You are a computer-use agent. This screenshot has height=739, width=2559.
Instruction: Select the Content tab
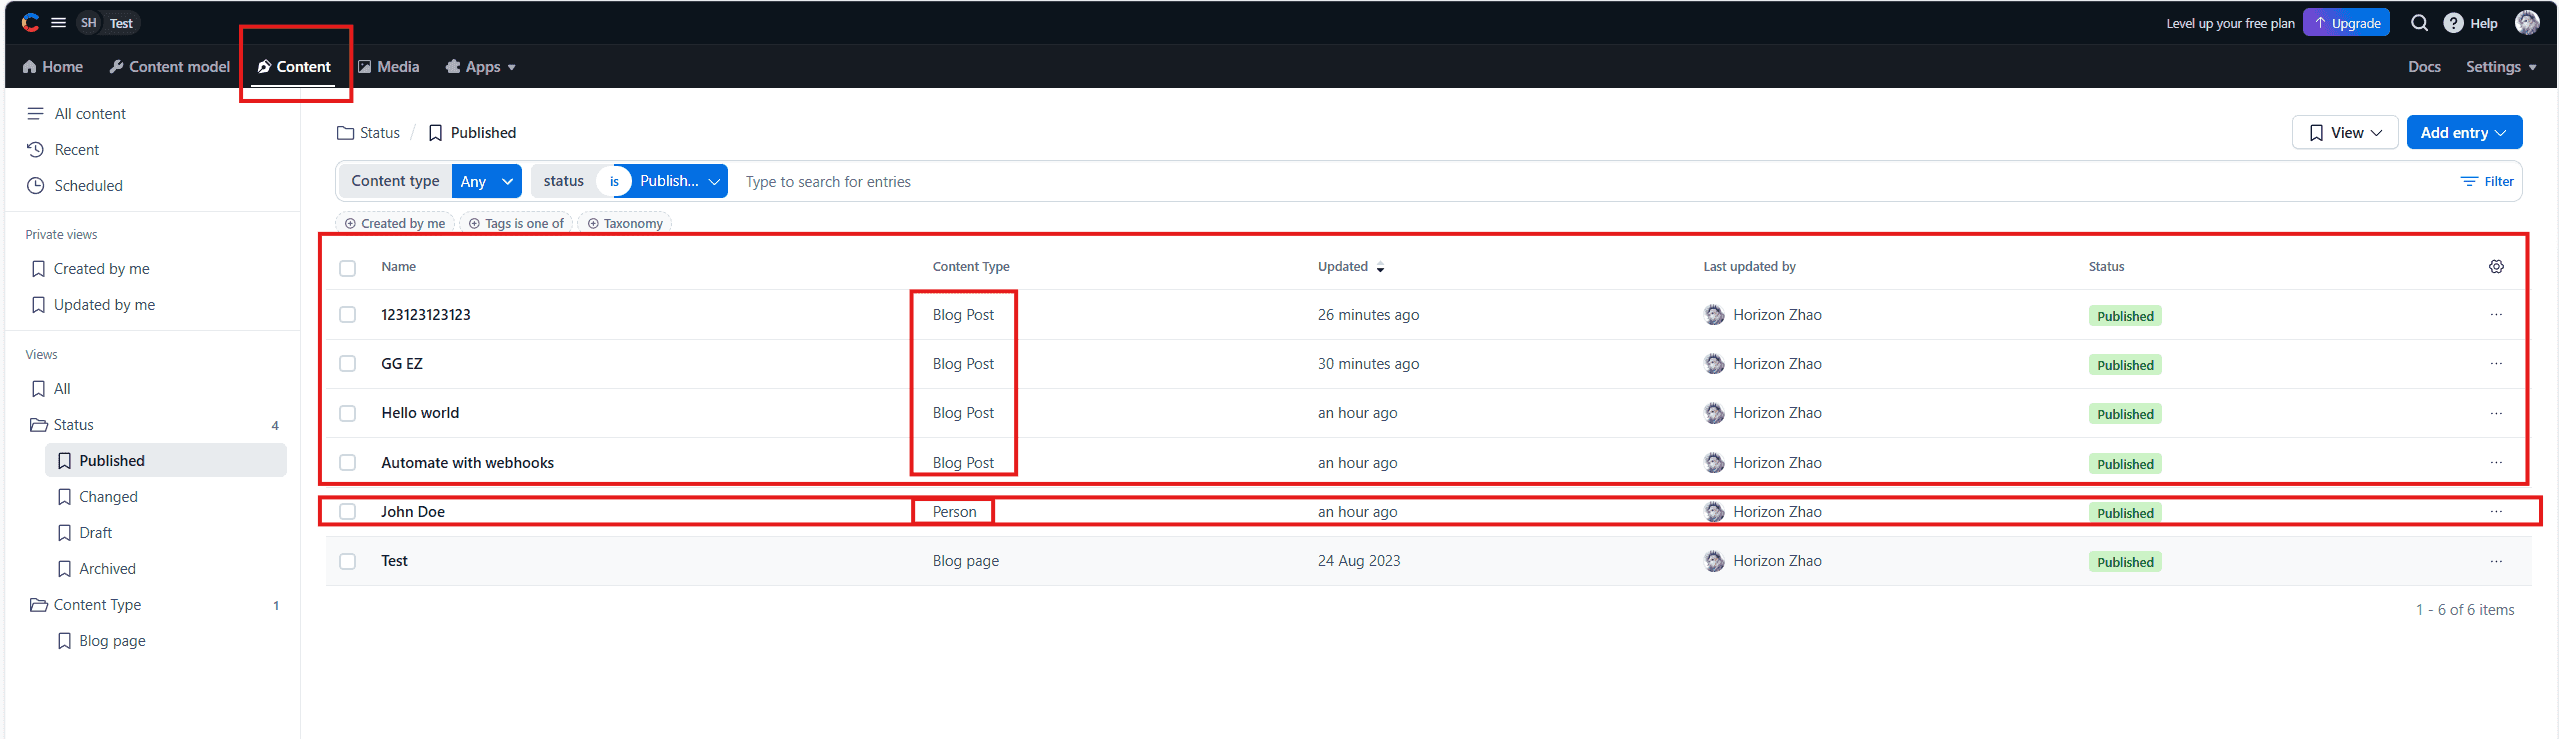(294, 67)
